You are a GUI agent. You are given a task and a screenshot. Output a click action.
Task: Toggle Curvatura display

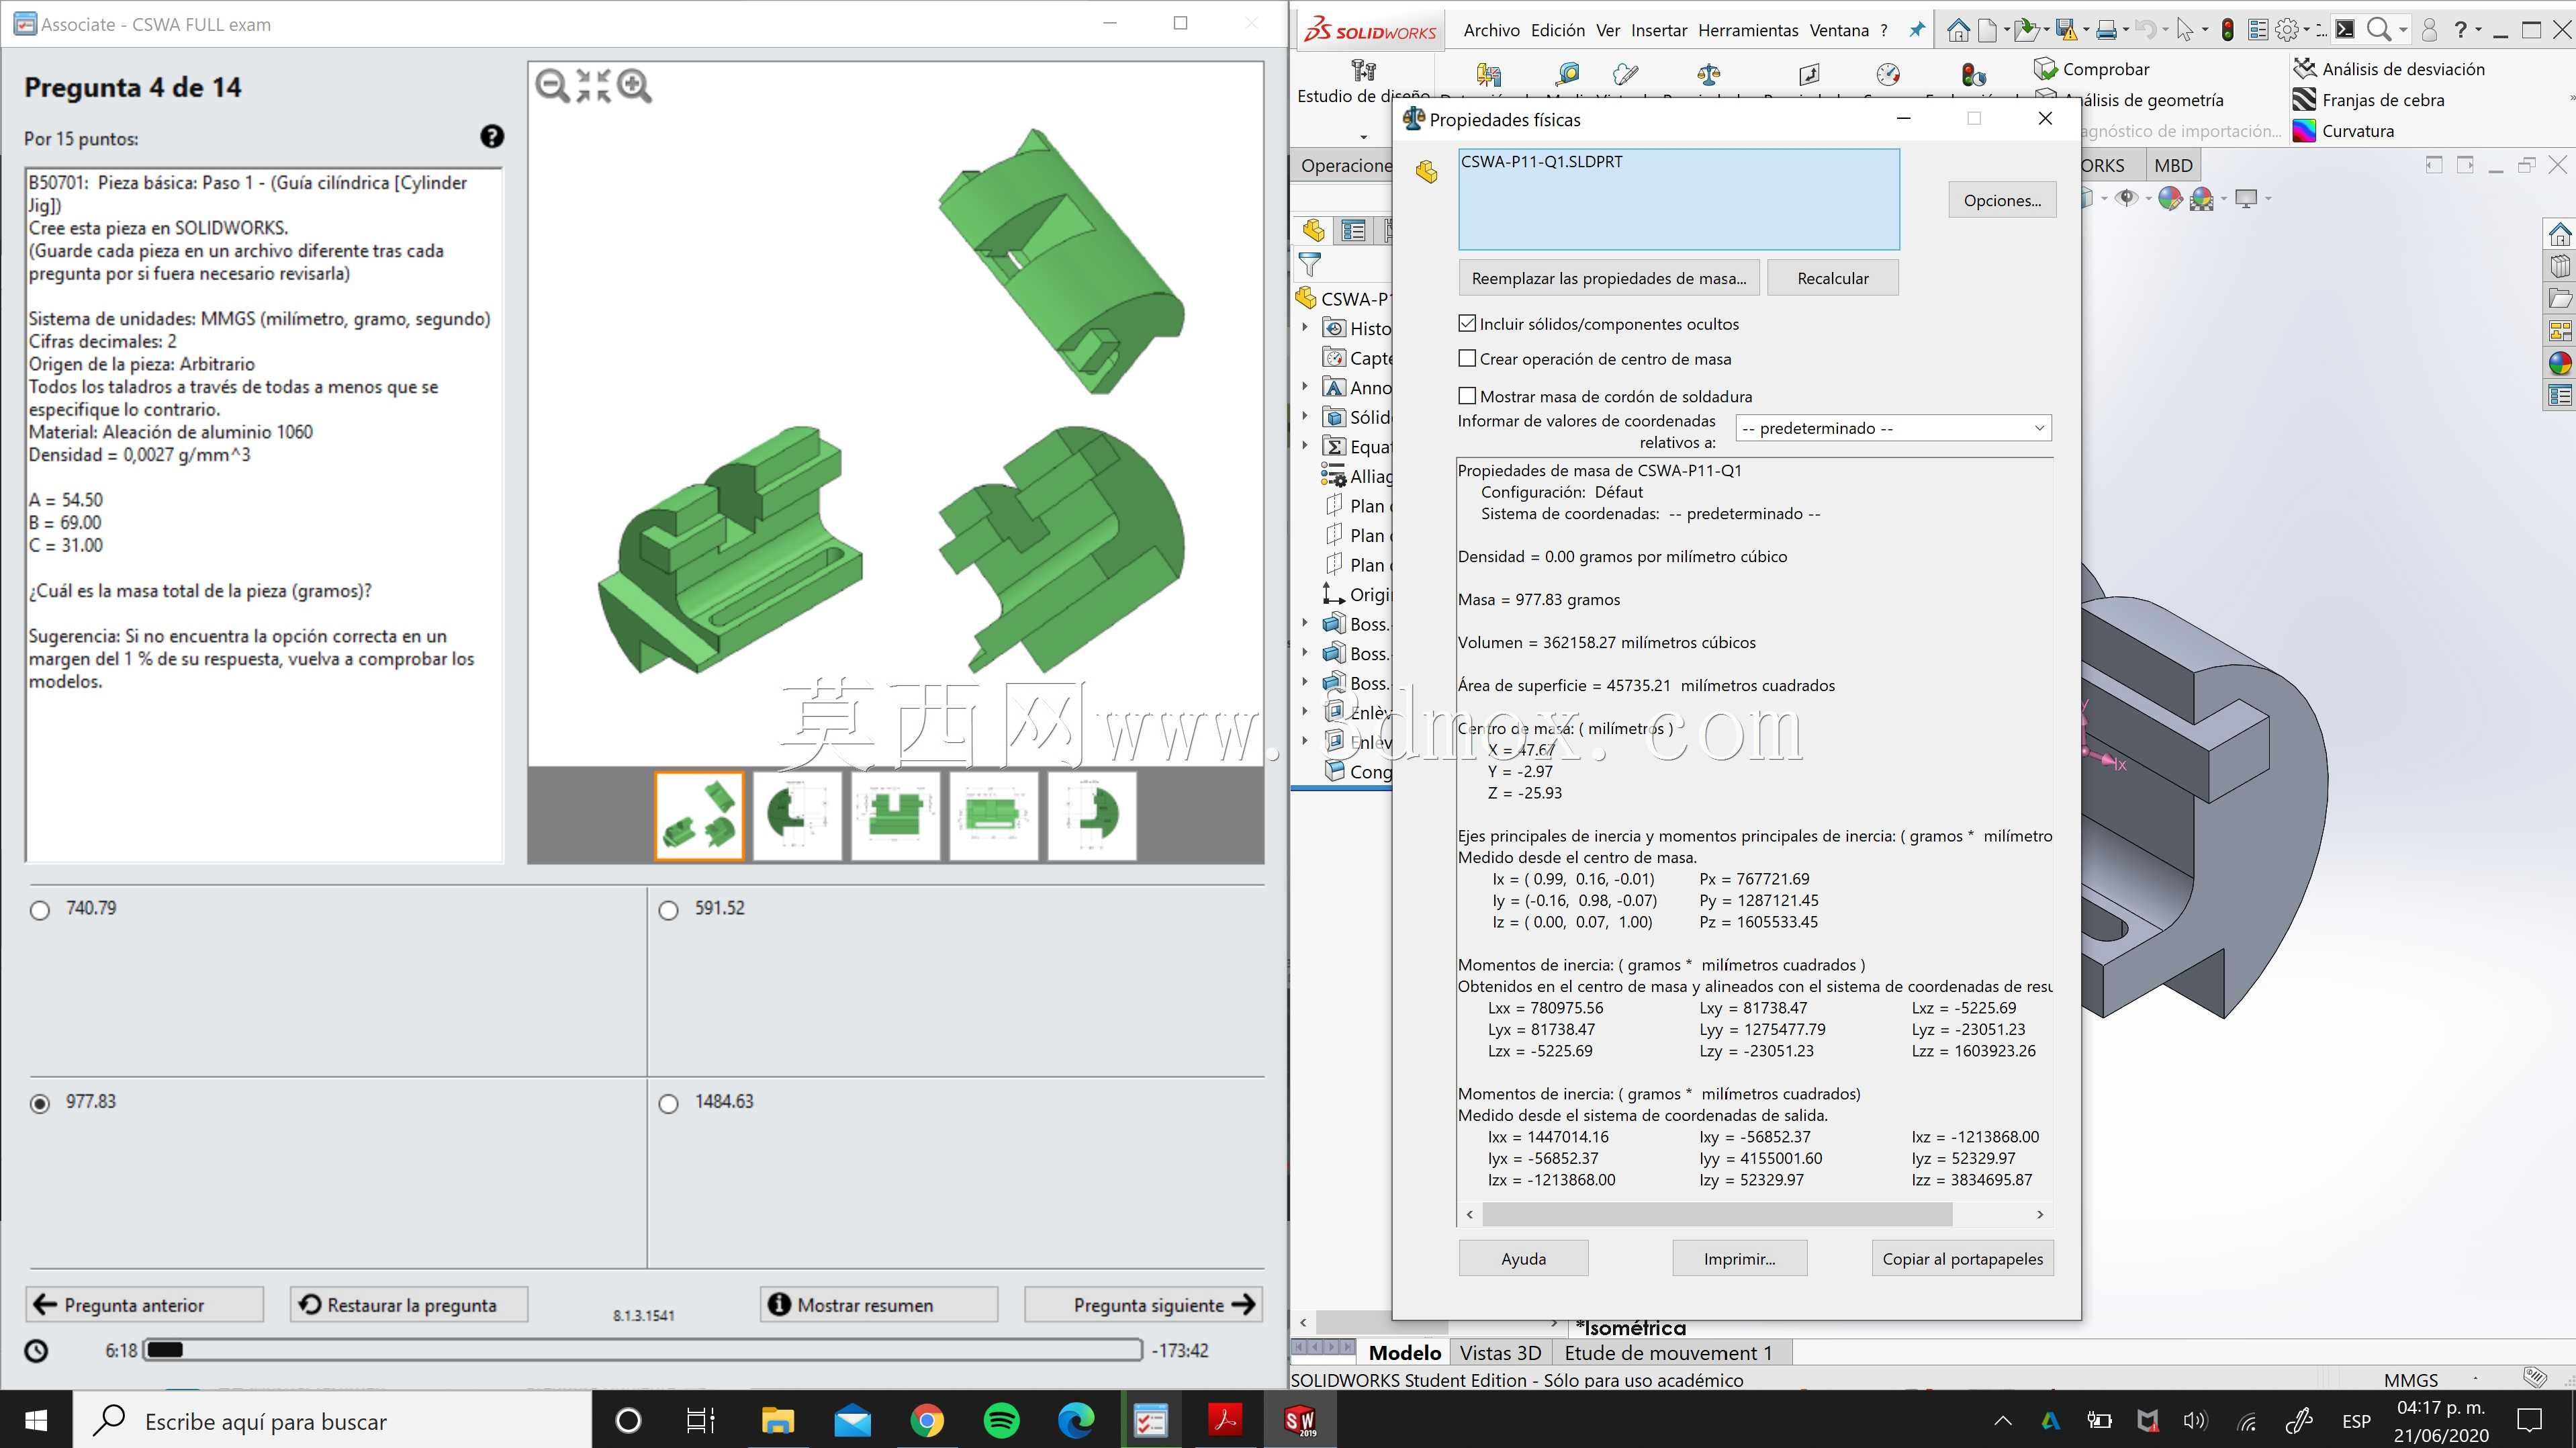2343,131
